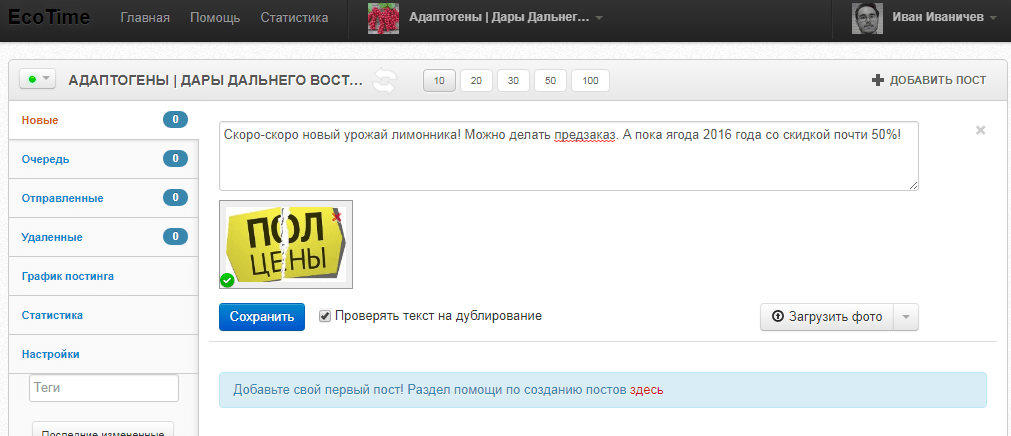The width and height of the screenshot is (1011, 436).
Task: Click the Сохранить button
Action: (x=262, y=317)
